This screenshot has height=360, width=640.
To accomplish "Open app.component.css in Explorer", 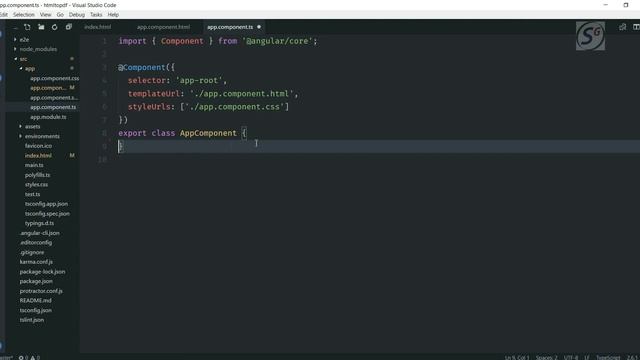I will point(54,78).
